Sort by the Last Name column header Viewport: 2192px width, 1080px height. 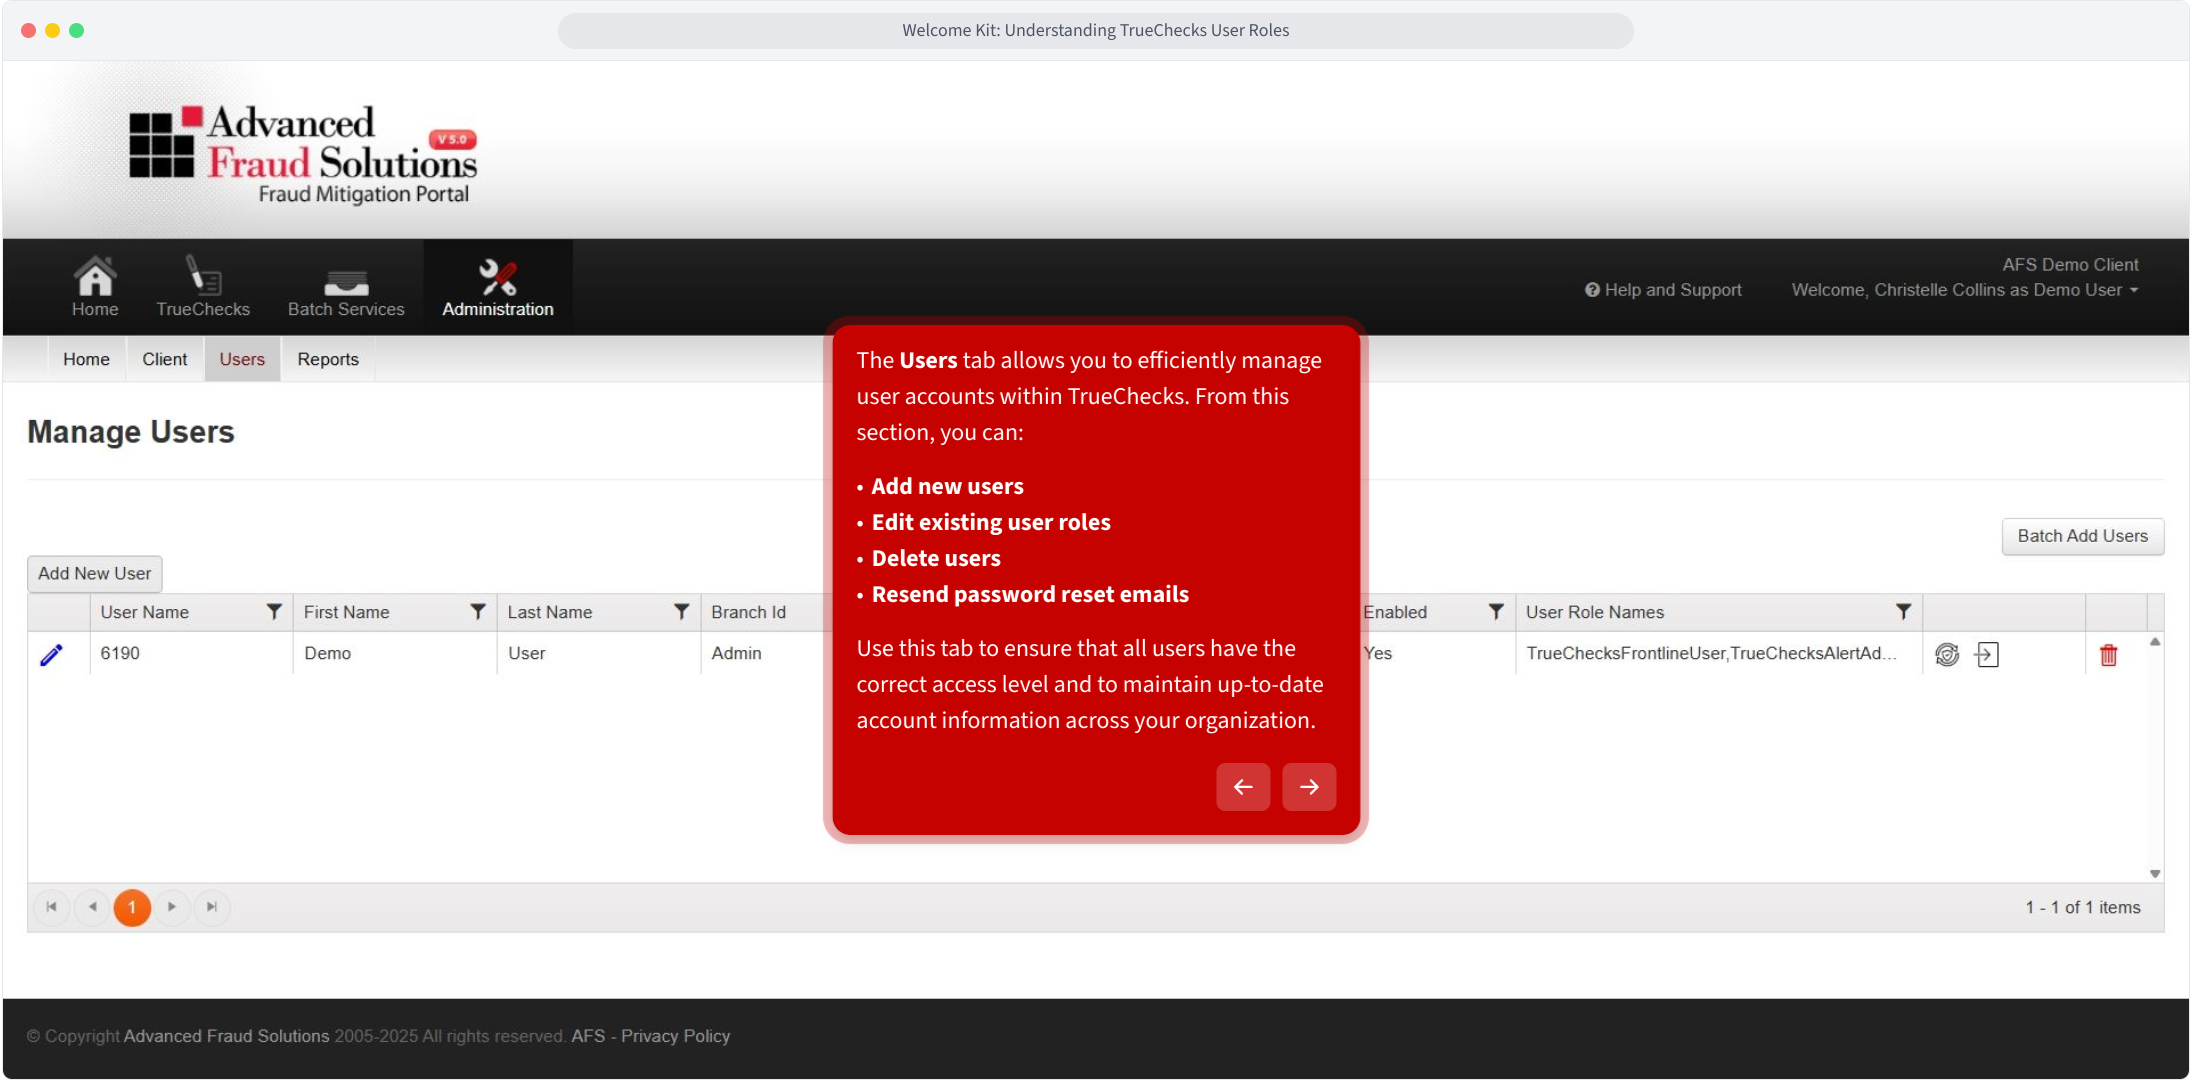550,612
